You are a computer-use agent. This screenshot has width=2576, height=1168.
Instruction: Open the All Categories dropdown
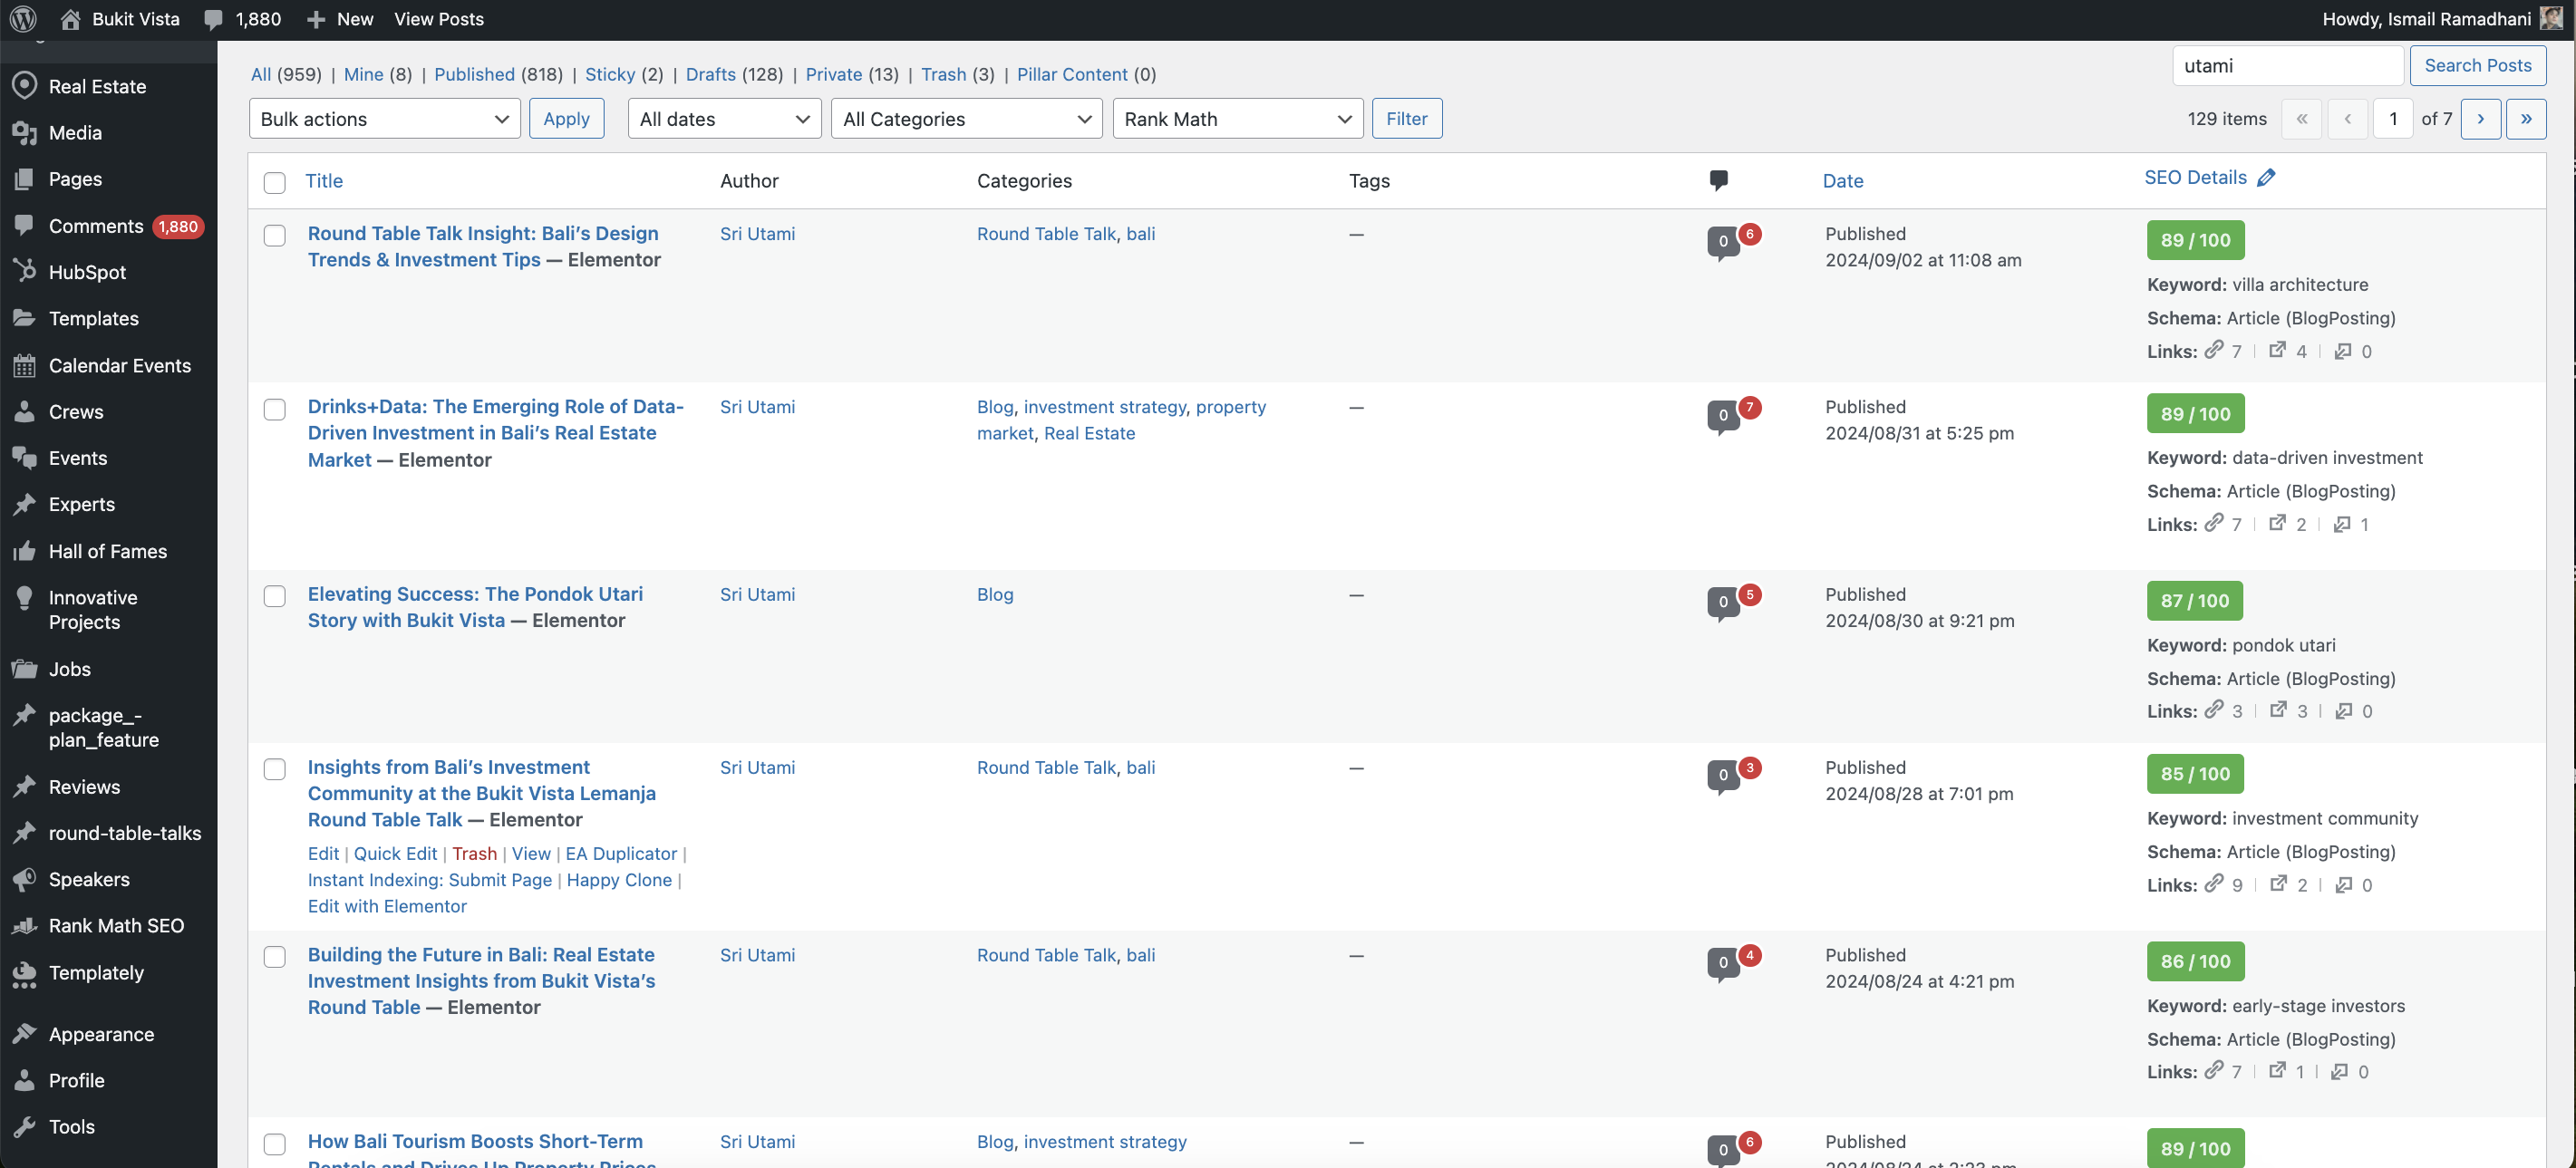tap(967, 119)
